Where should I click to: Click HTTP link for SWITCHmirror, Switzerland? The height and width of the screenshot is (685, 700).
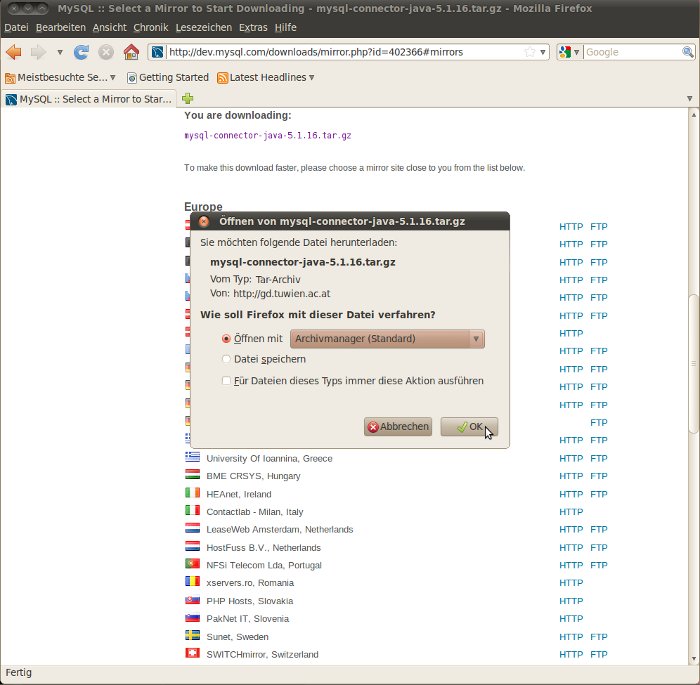[x=571, y=654]
